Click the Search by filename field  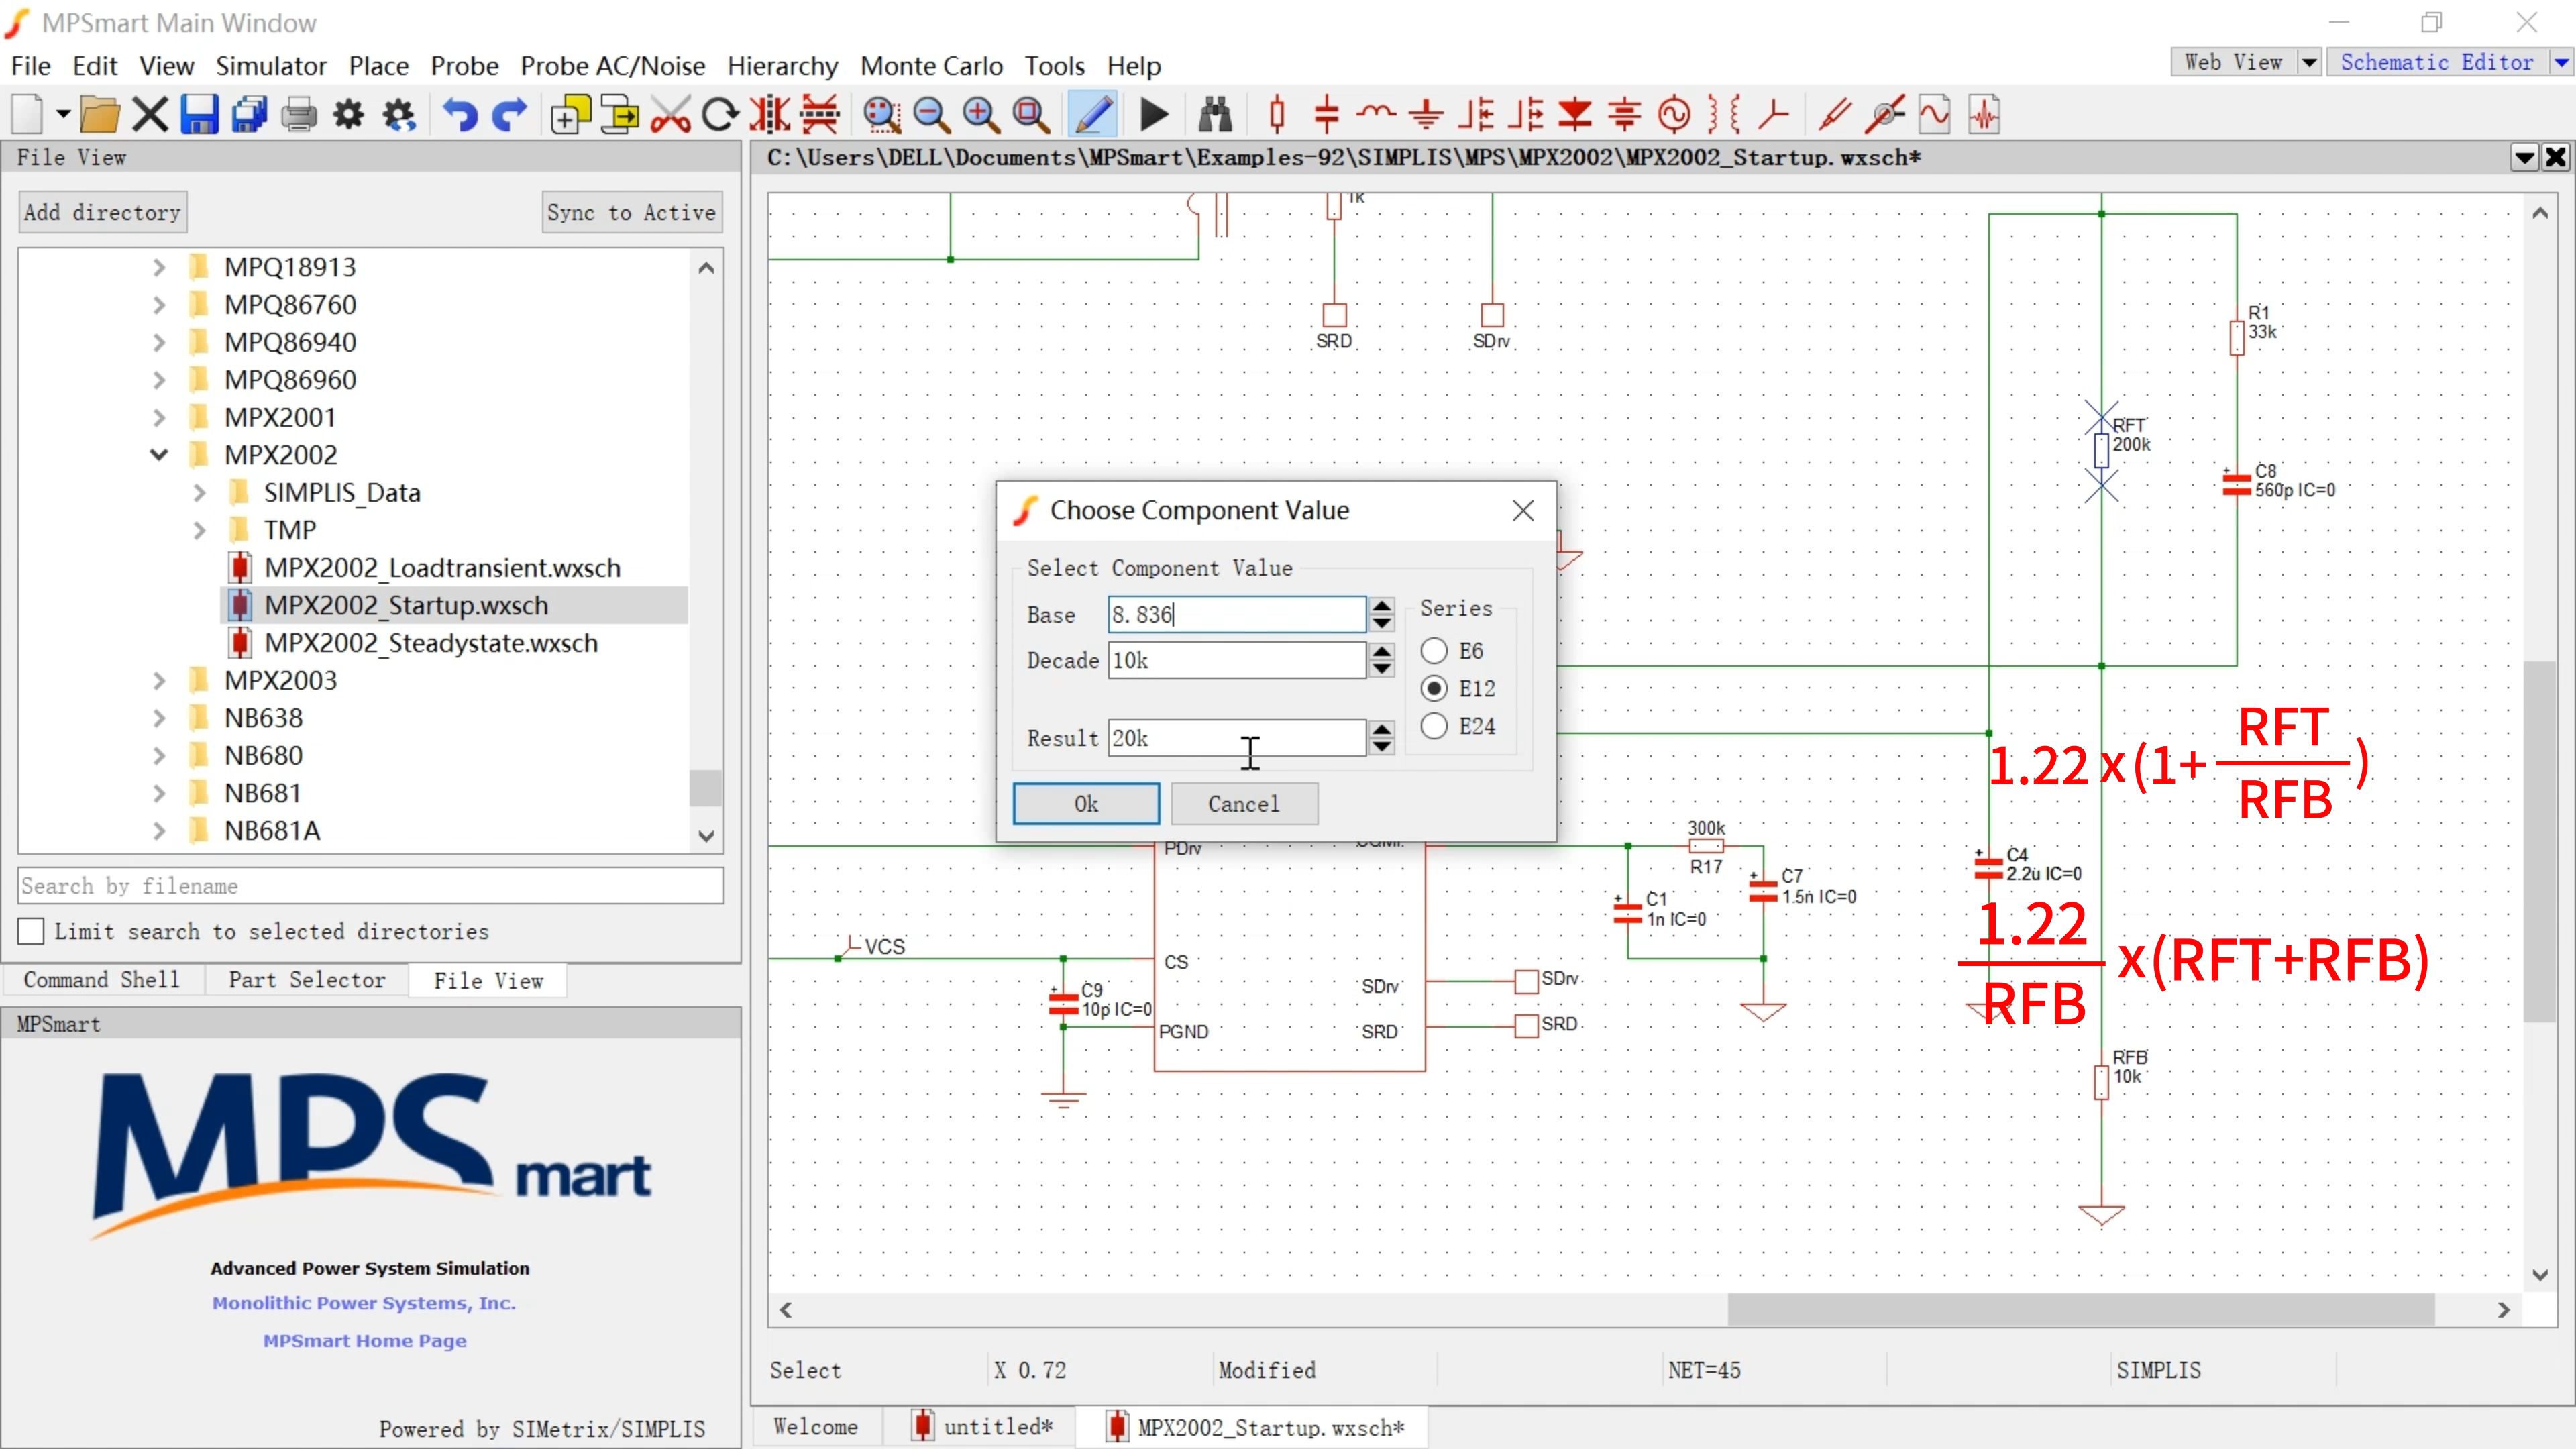click(370, 886)
